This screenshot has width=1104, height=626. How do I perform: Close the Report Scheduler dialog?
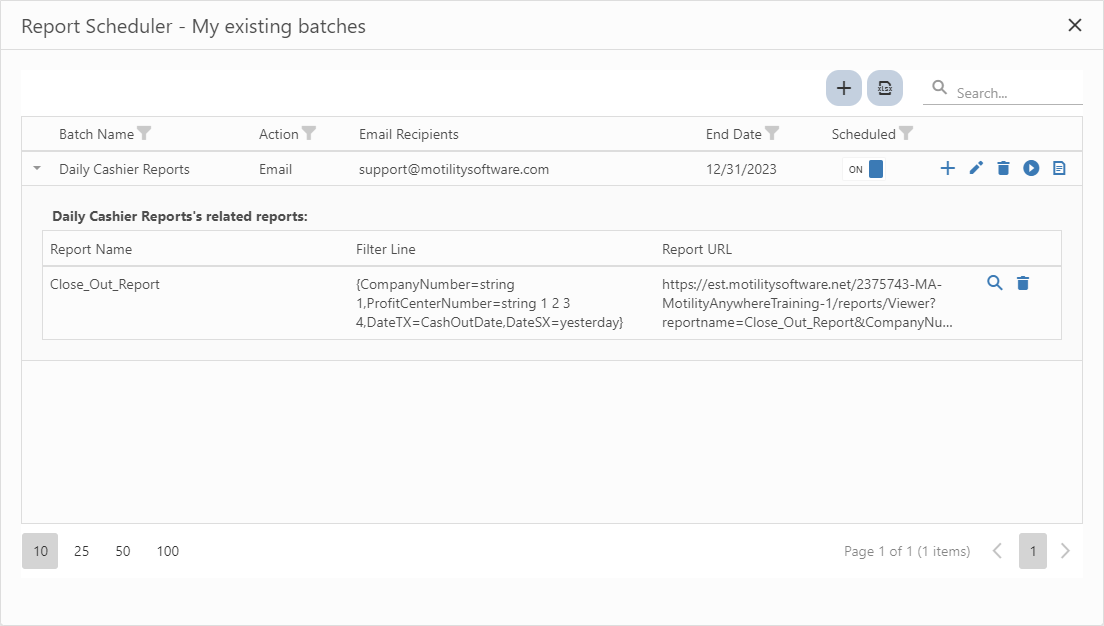pos(1074,25)
